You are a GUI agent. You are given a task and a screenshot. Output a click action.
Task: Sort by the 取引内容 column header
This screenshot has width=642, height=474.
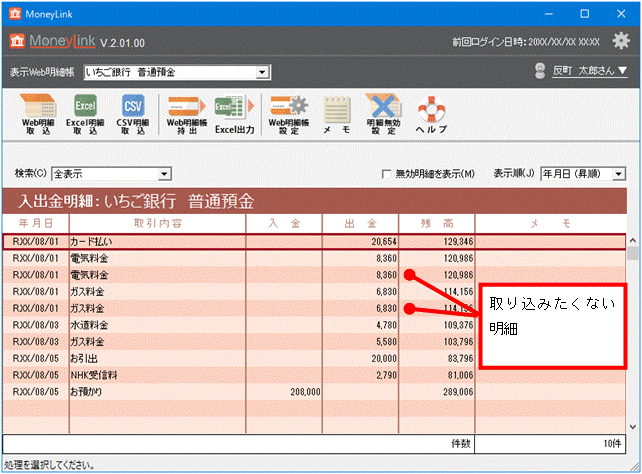tap(158, 223)
